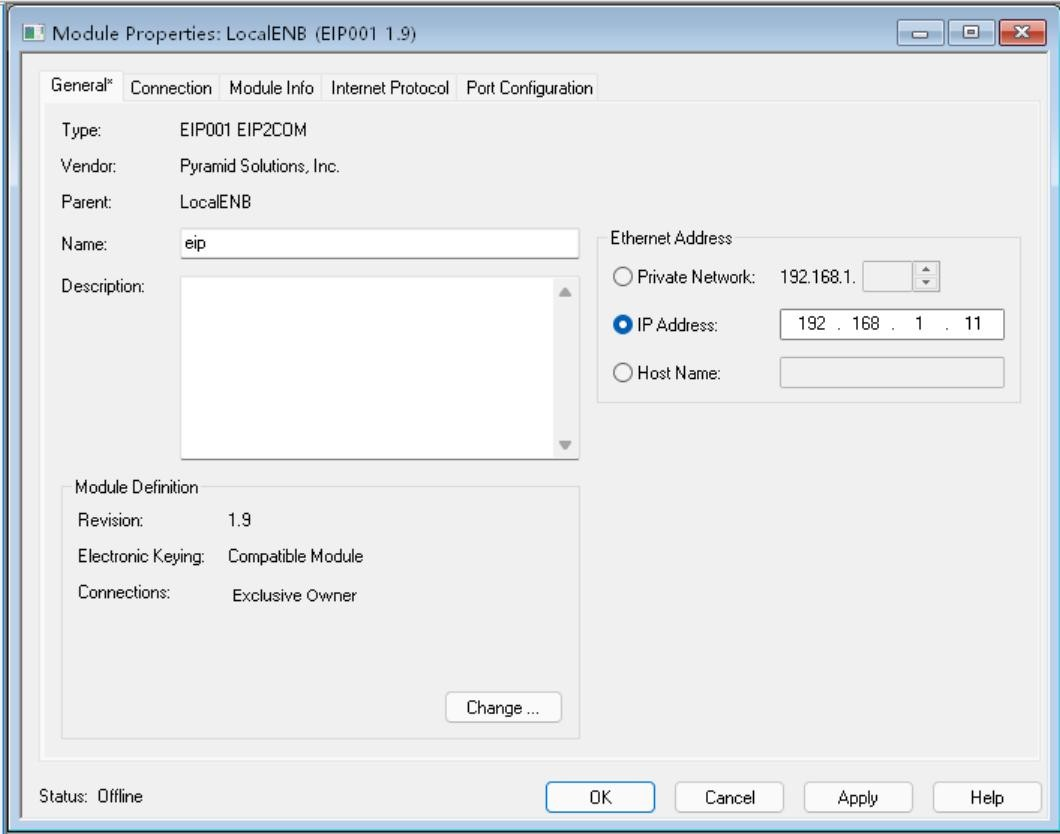Click the Parent value LocalENB
The image size is (1060, 834).
click(x=215, y=202)
